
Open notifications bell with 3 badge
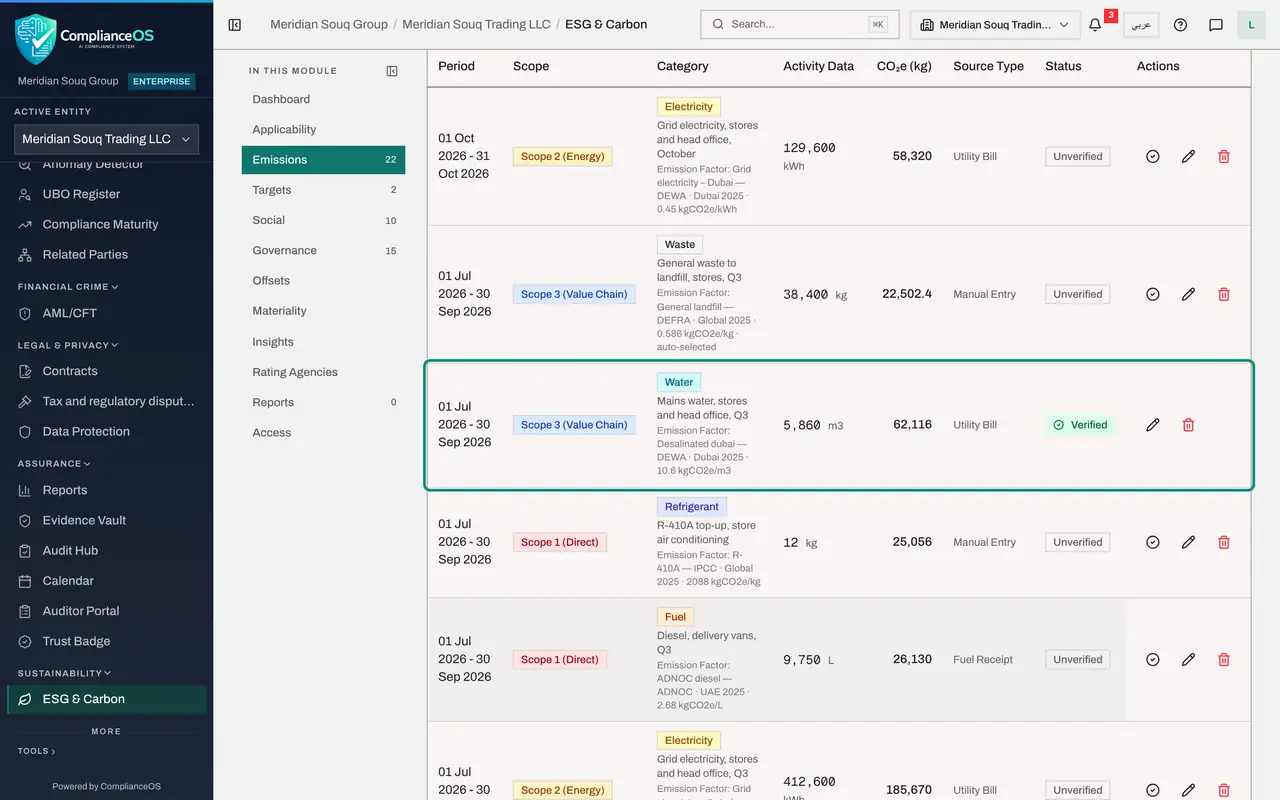pyautogui.click(x=1095, y=25)
